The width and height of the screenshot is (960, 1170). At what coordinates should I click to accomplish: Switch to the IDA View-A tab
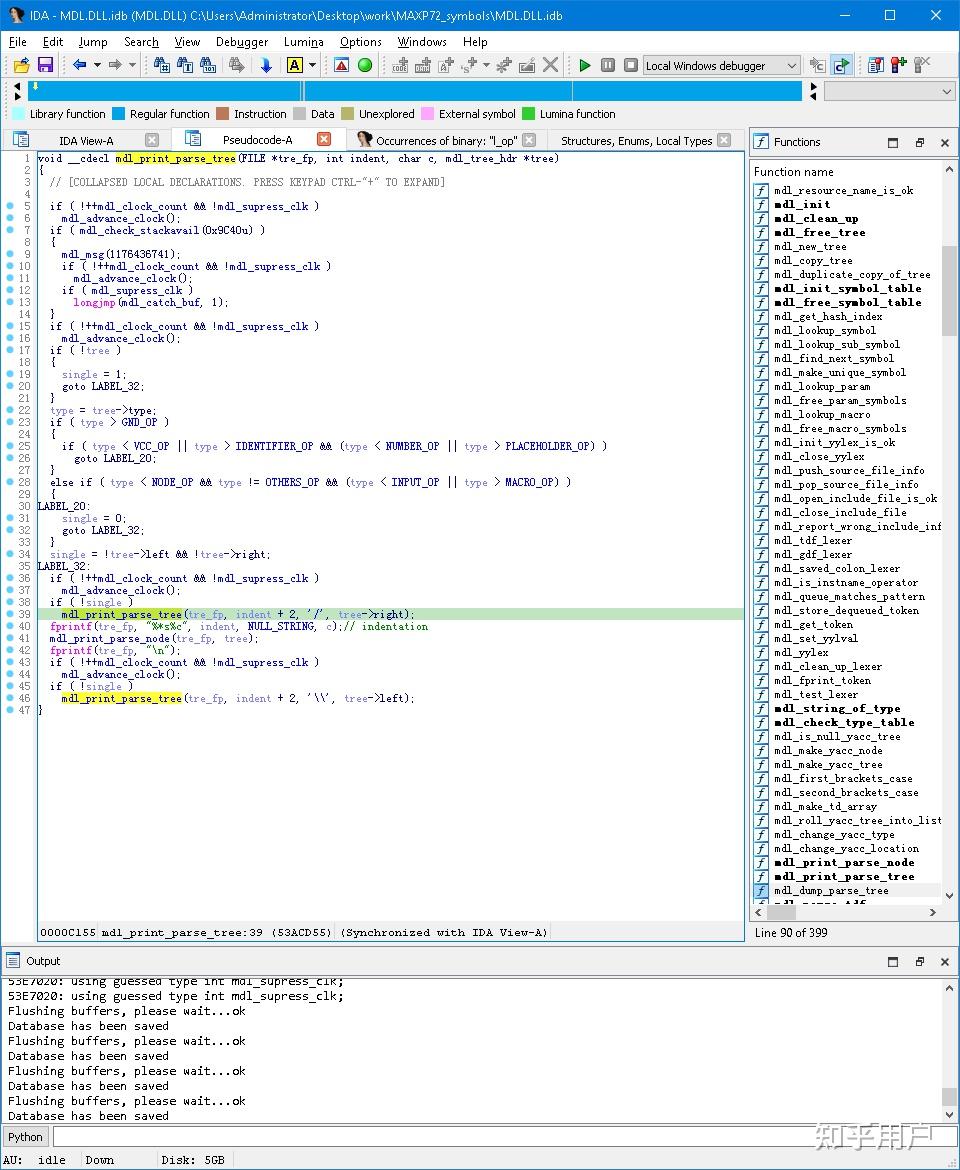pyautogui.click(x=86, y=141)
